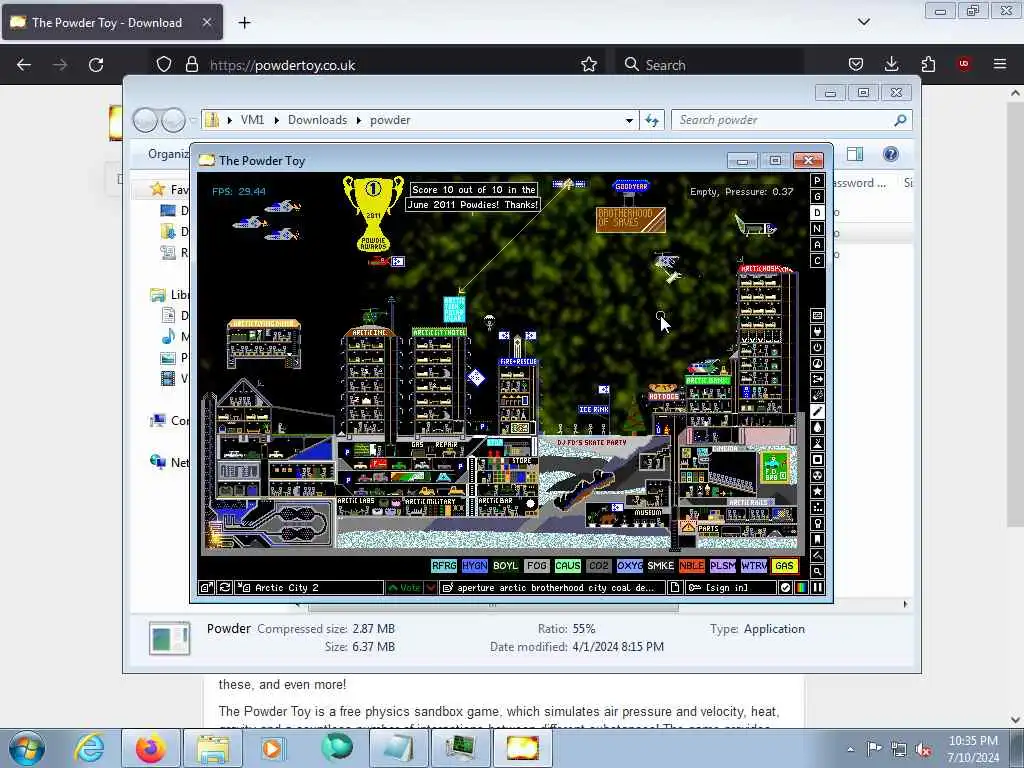Open the Special menu star icon
Image resolution: width=1024 pixels, height=768 pixels.
[817, 491]
